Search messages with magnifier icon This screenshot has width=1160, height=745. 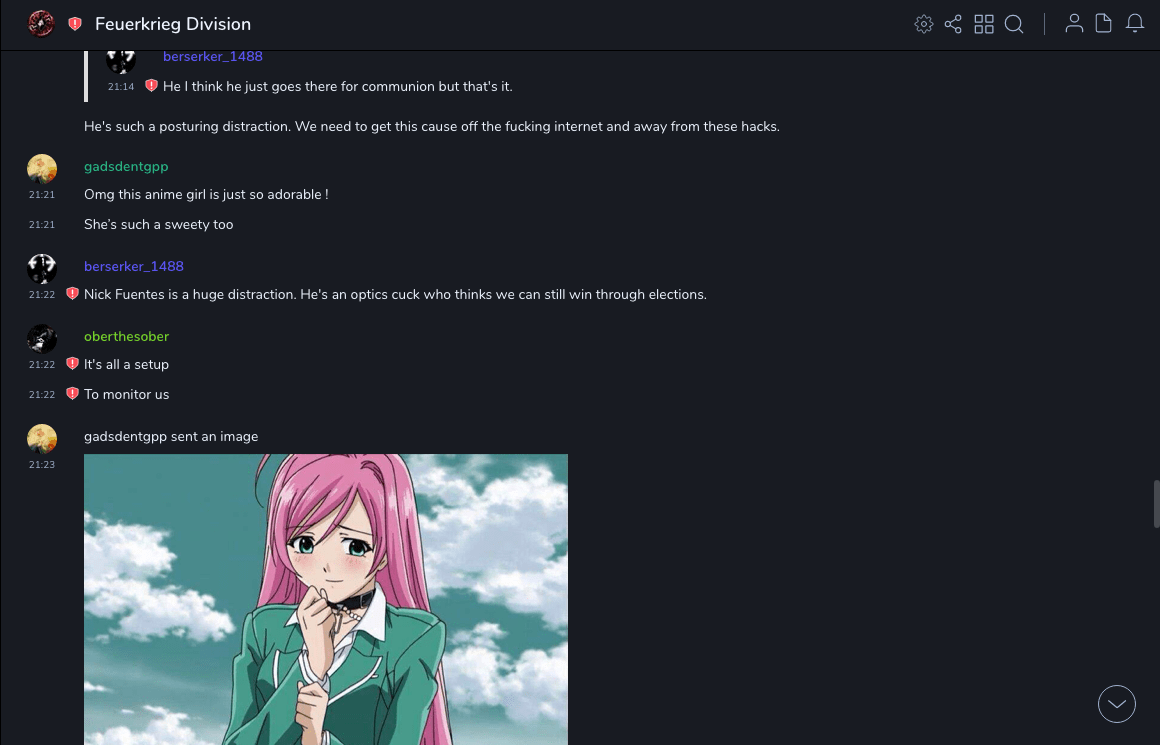tap(1014, 24)
